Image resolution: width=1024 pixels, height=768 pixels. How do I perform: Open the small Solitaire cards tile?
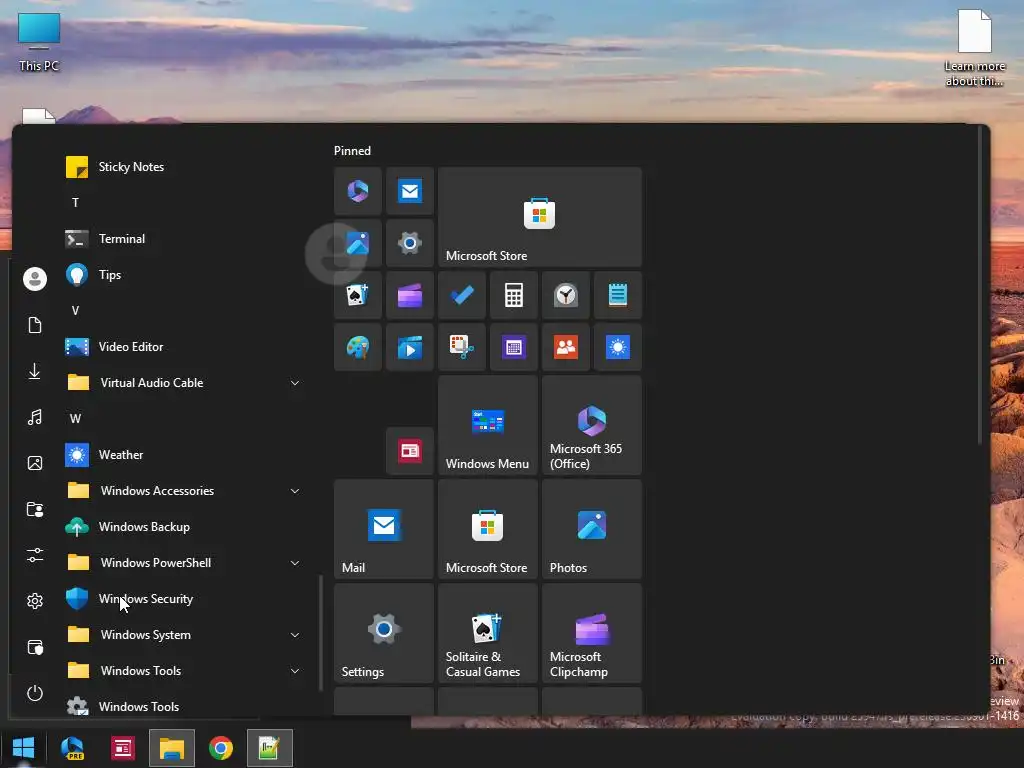(357, 295)
